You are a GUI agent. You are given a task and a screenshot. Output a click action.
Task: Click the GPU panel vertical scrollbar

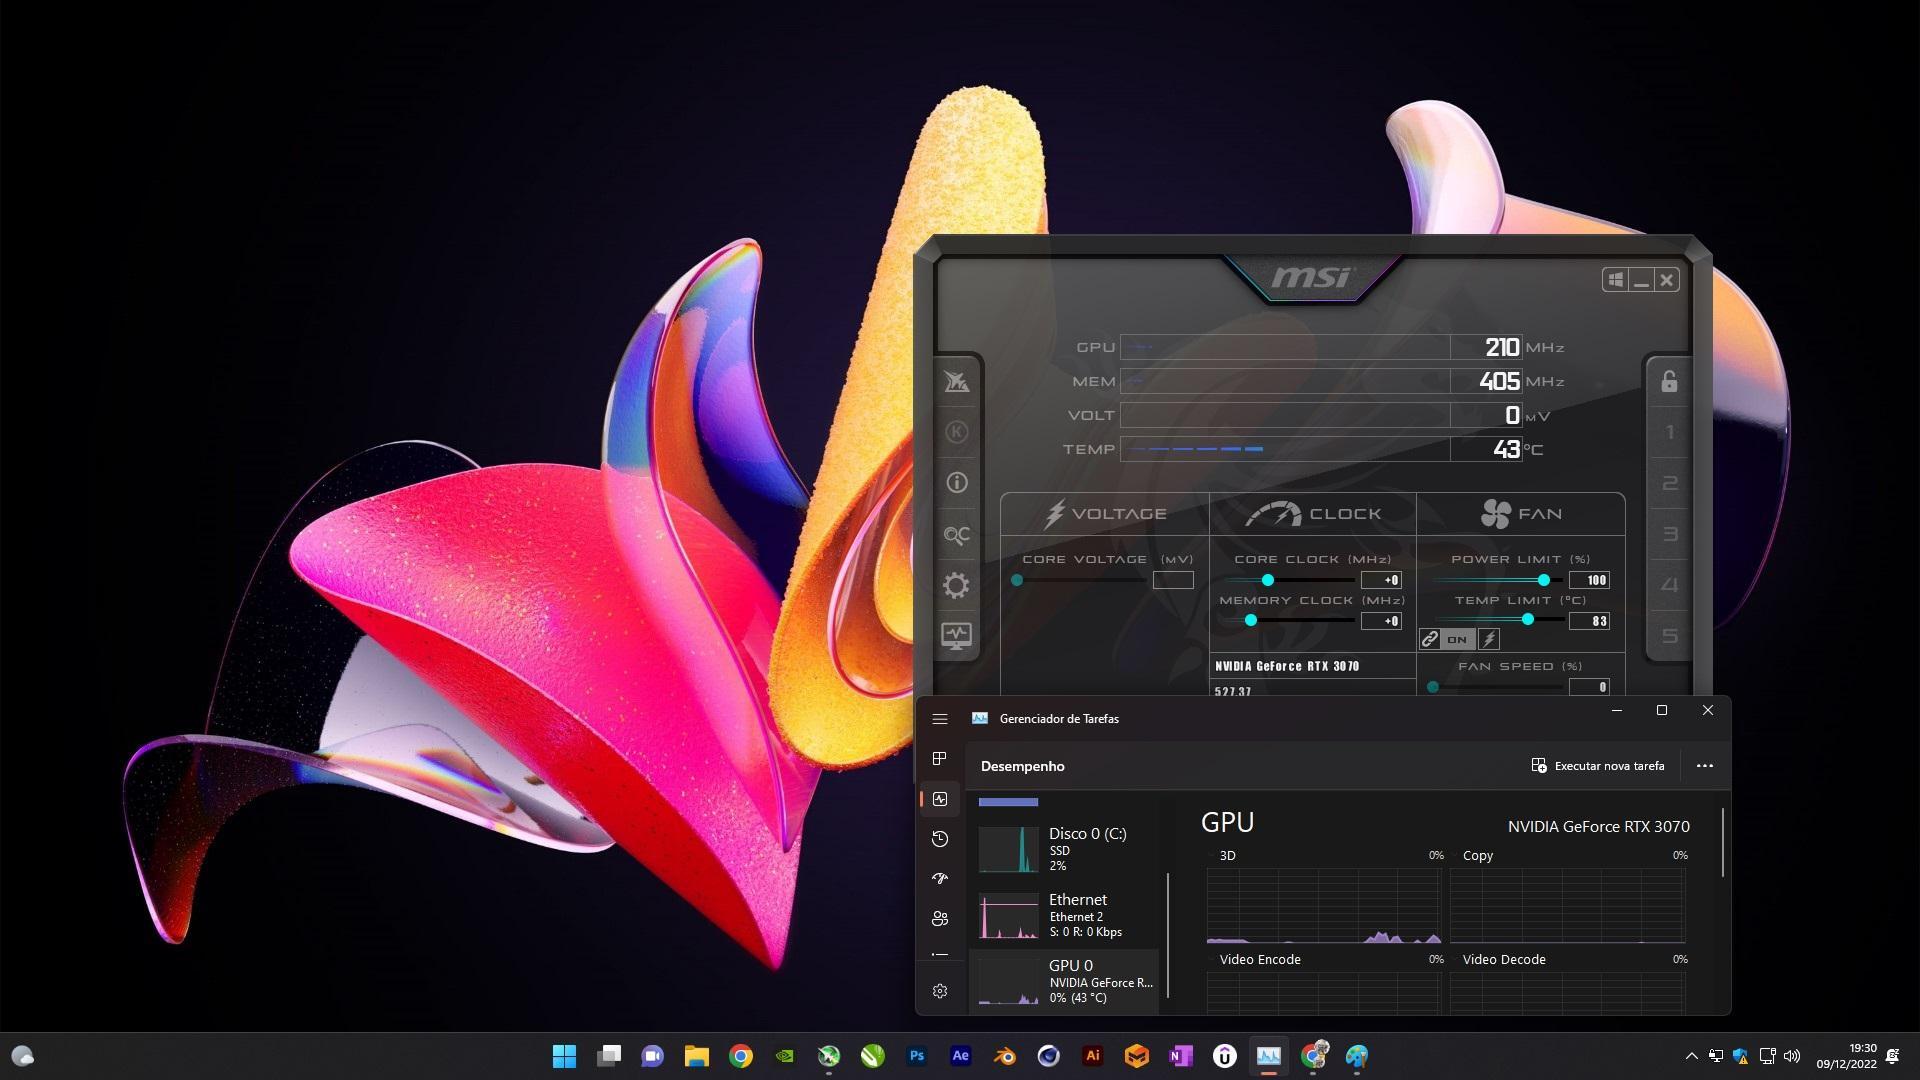coord(1723,843)
